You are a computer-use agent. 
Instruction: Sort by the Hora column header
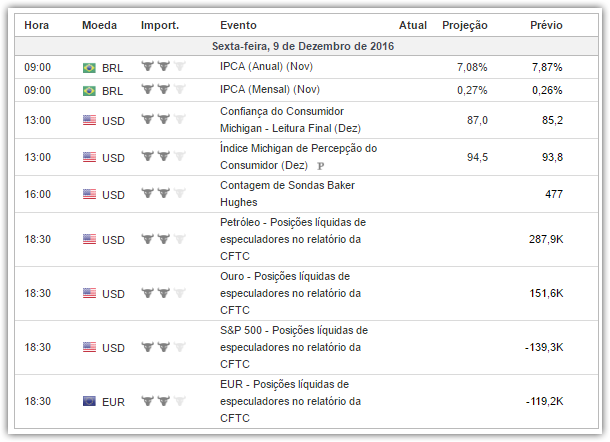pyautogui.click(x=37, y=25)
